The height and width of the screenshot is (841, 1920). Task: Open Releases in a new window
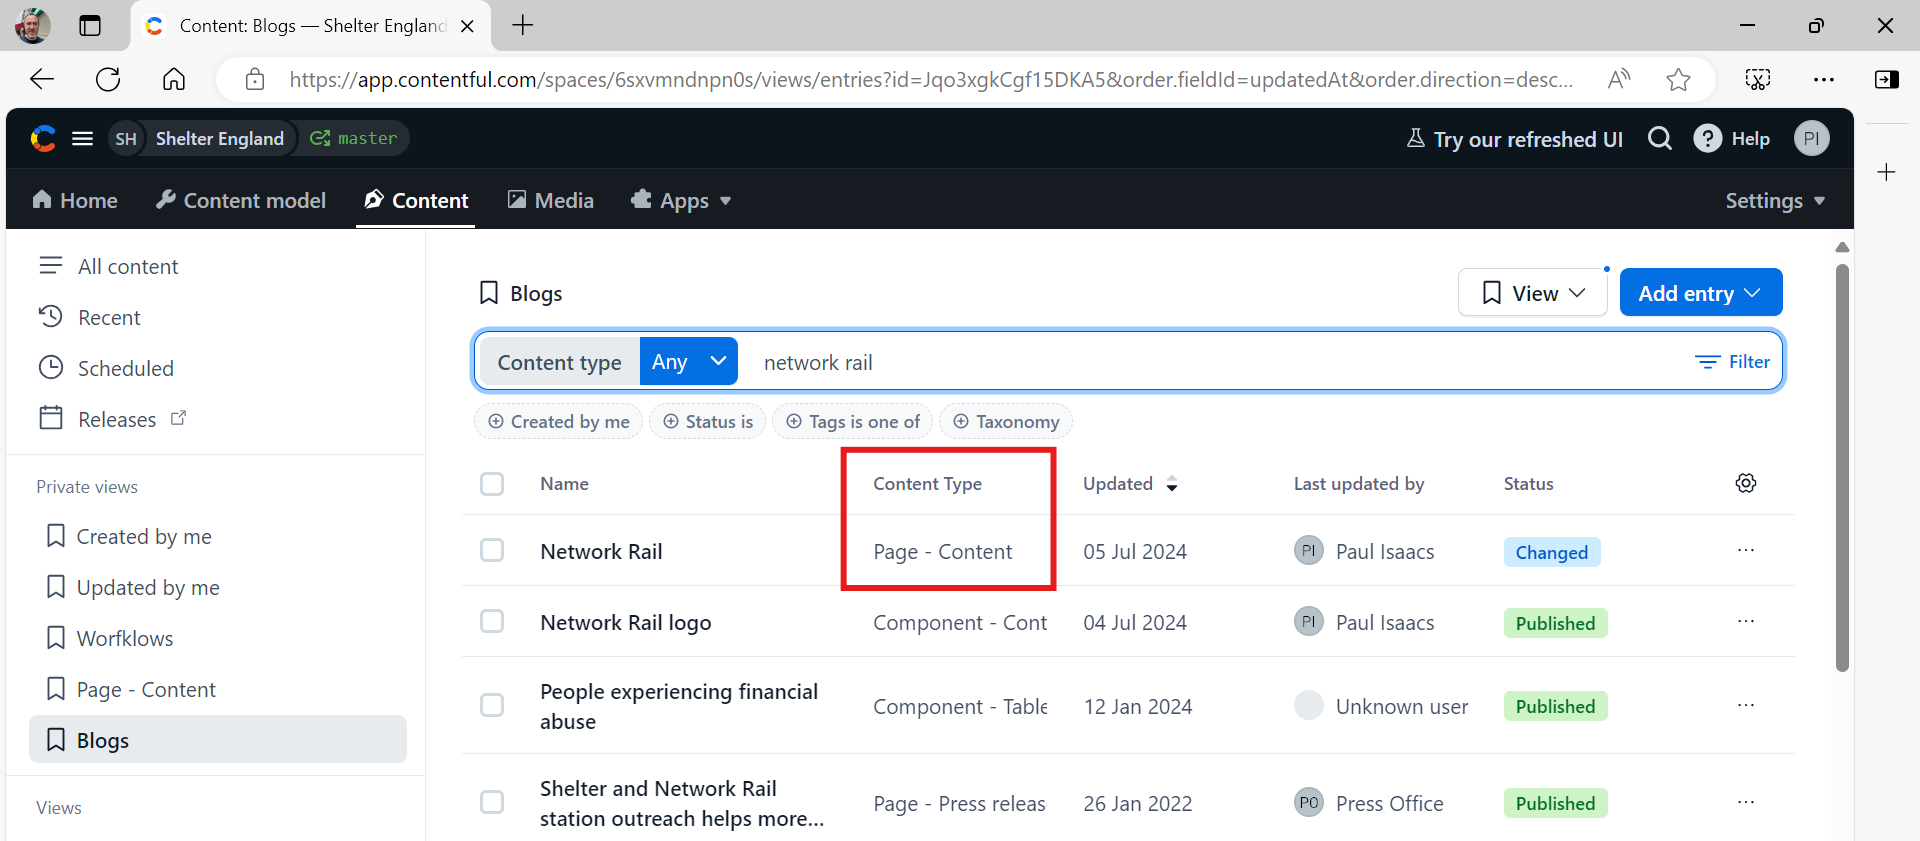point(113,420)
